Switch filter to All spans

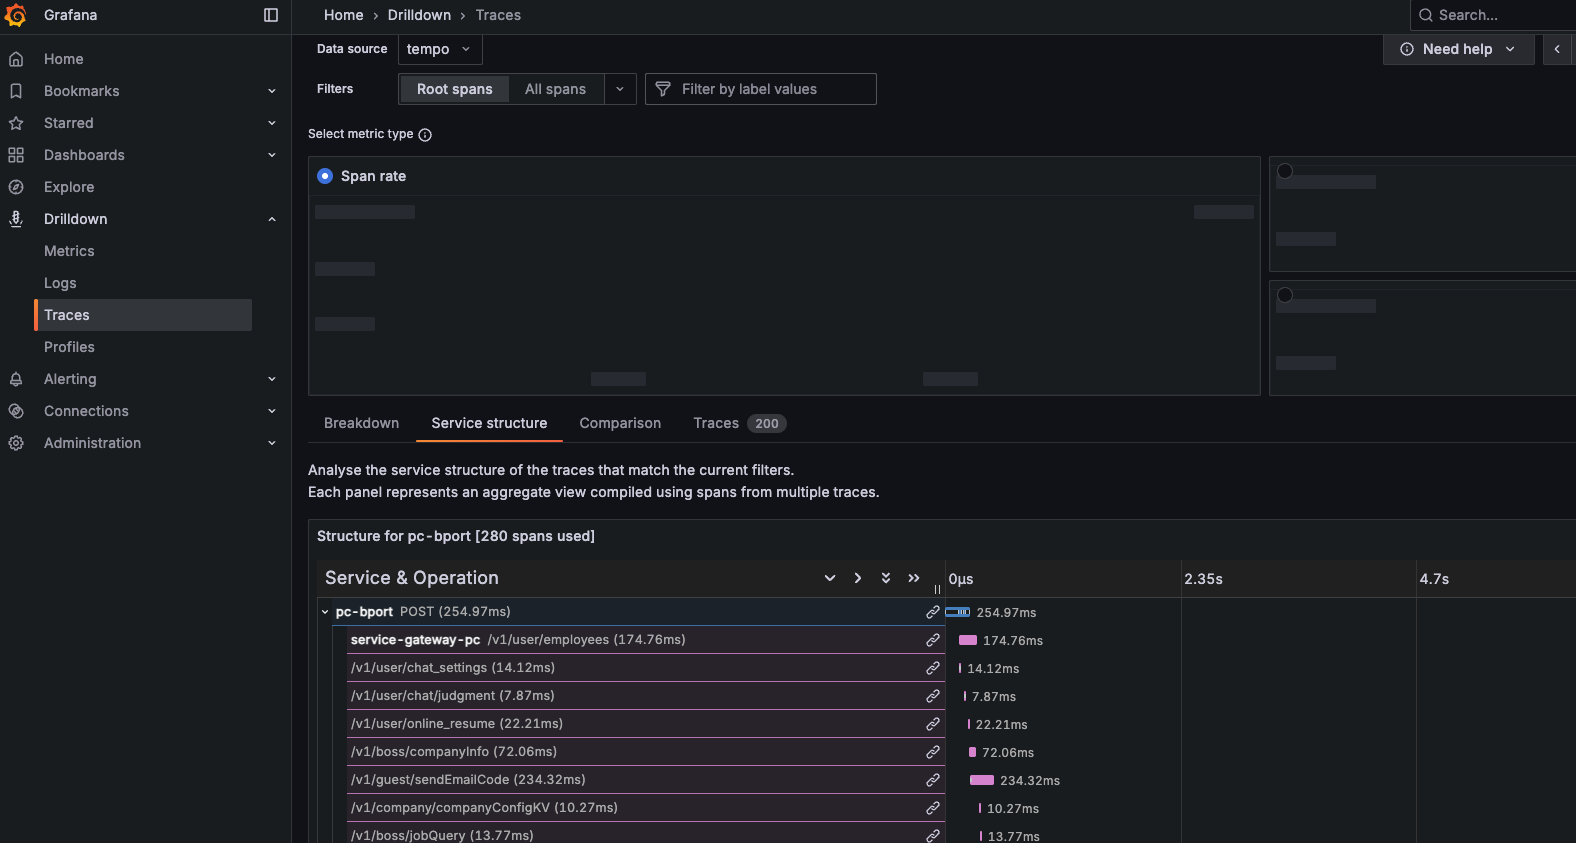pos(555,89)
